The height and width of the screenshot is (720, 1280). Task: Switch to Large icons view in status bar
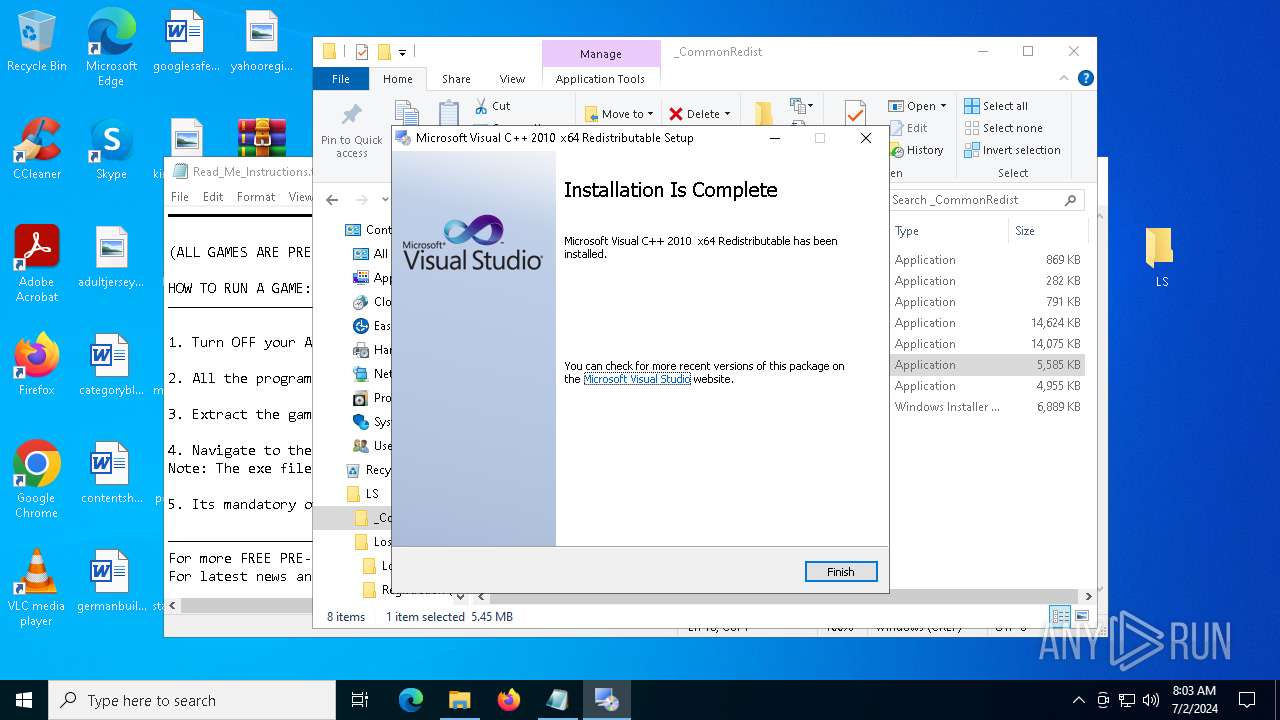click(x=1081, y=616)
